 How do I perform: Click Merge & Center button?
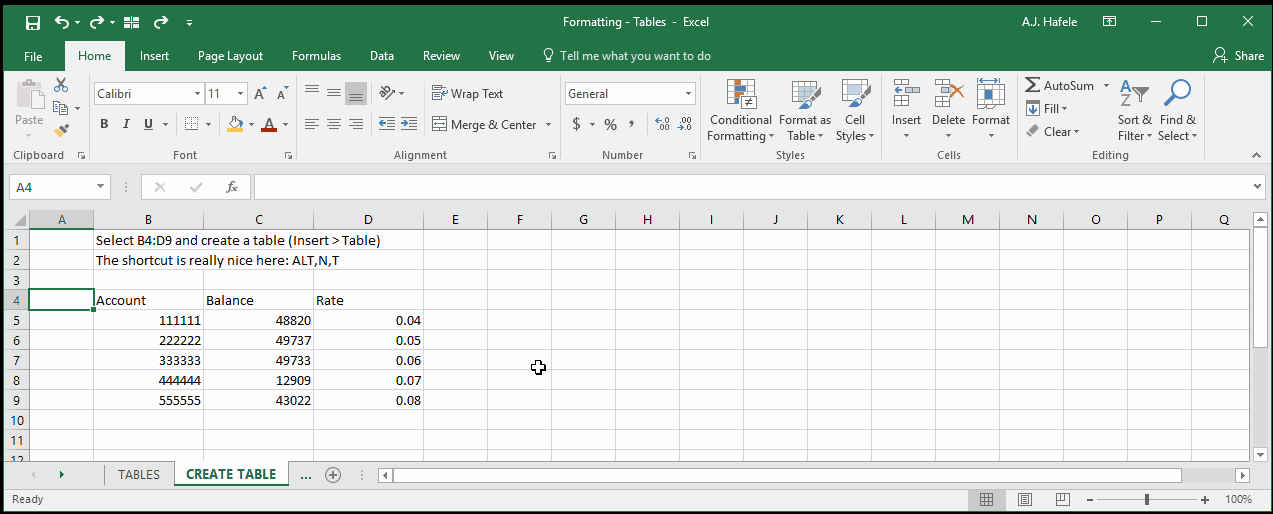click(x=485, y=124)
